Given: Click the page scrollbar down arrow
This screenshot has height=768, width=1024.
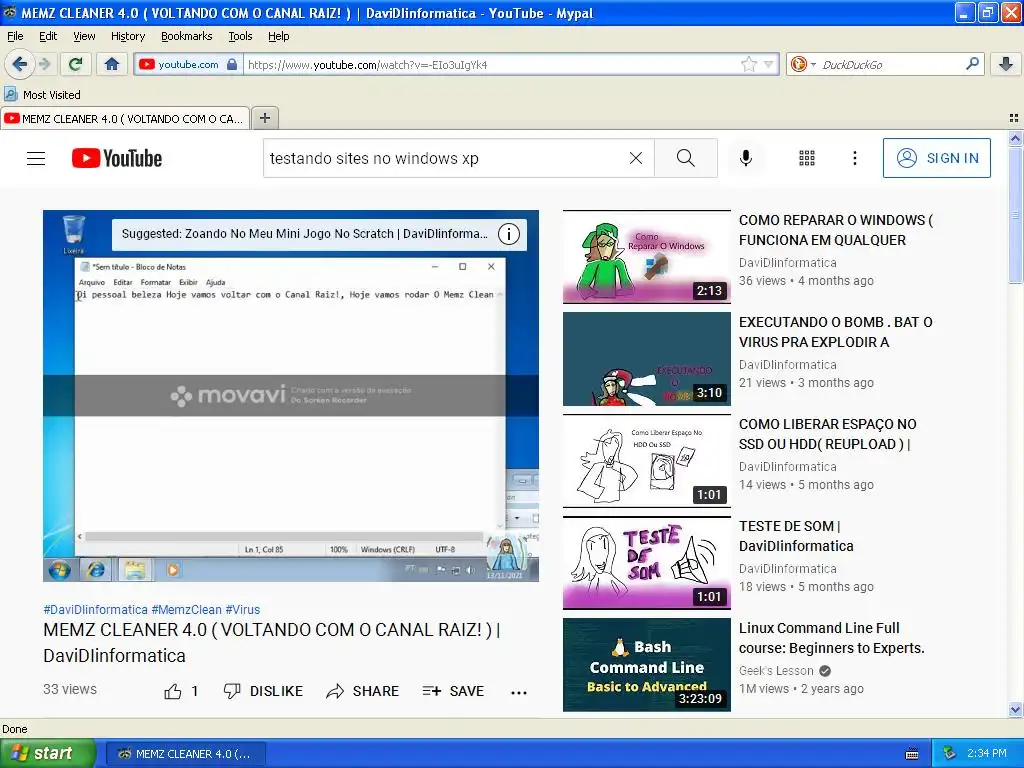Looking at the screenshot, I should (1015, 710).
